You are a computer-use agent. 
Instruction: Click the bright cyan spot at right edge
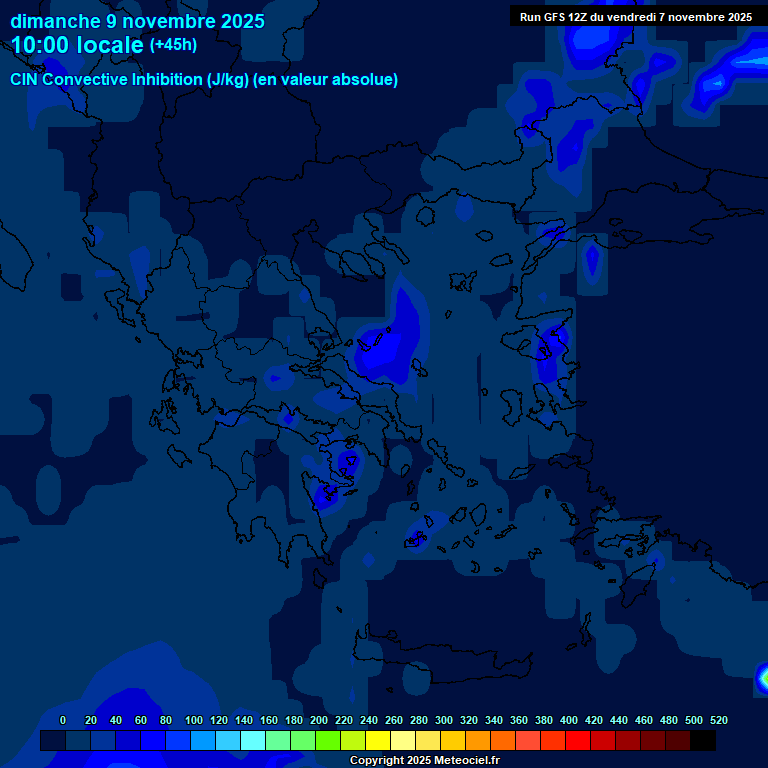pos(763,679)
